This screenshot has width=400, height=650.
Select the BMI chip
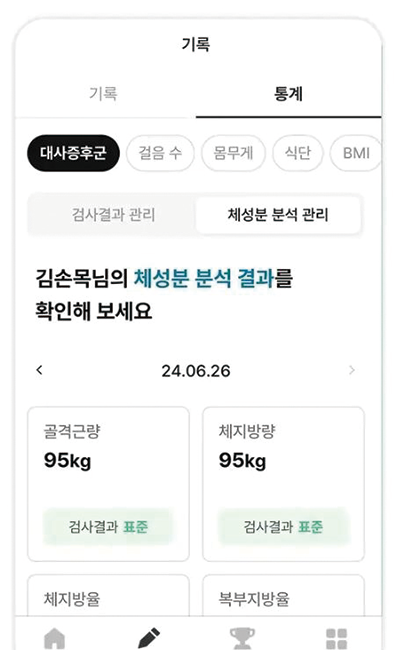click(356, 153)
